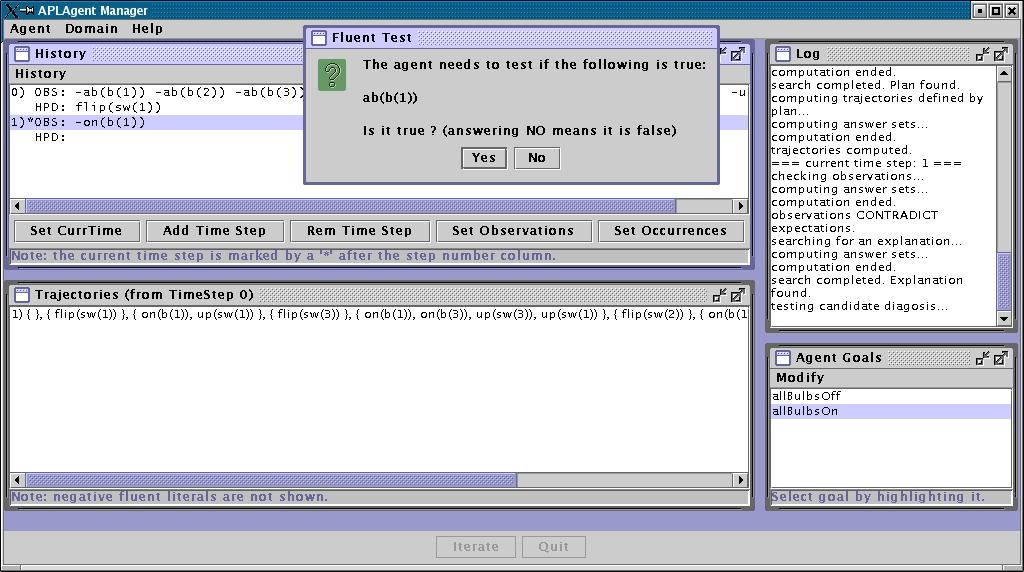This screenshot has height=572, width=1024.
Task: Maximize the History panel
Action: (737, 54)
